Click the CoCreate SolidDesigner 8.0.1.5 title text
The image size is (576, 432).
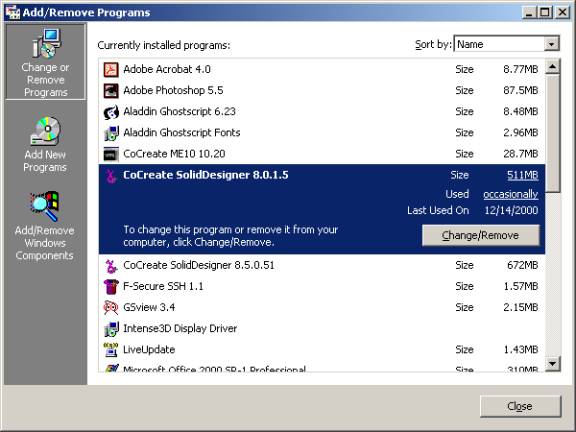click(206, 175)
